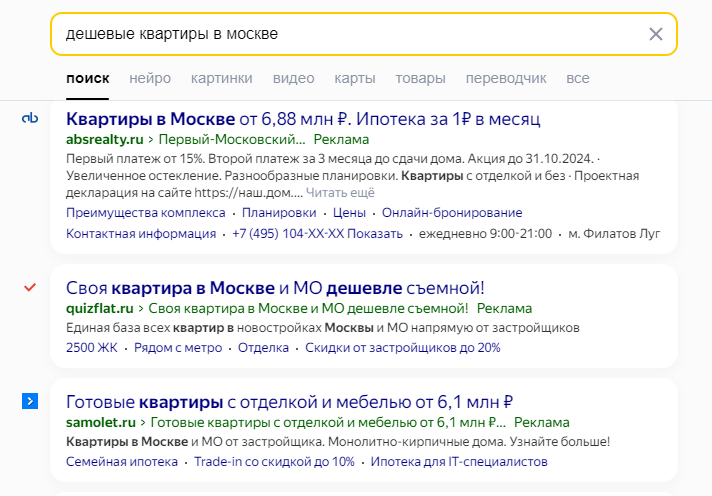Switch to the 'карты' tab
The width and height of the screenshot is (712, 496).
355,78
